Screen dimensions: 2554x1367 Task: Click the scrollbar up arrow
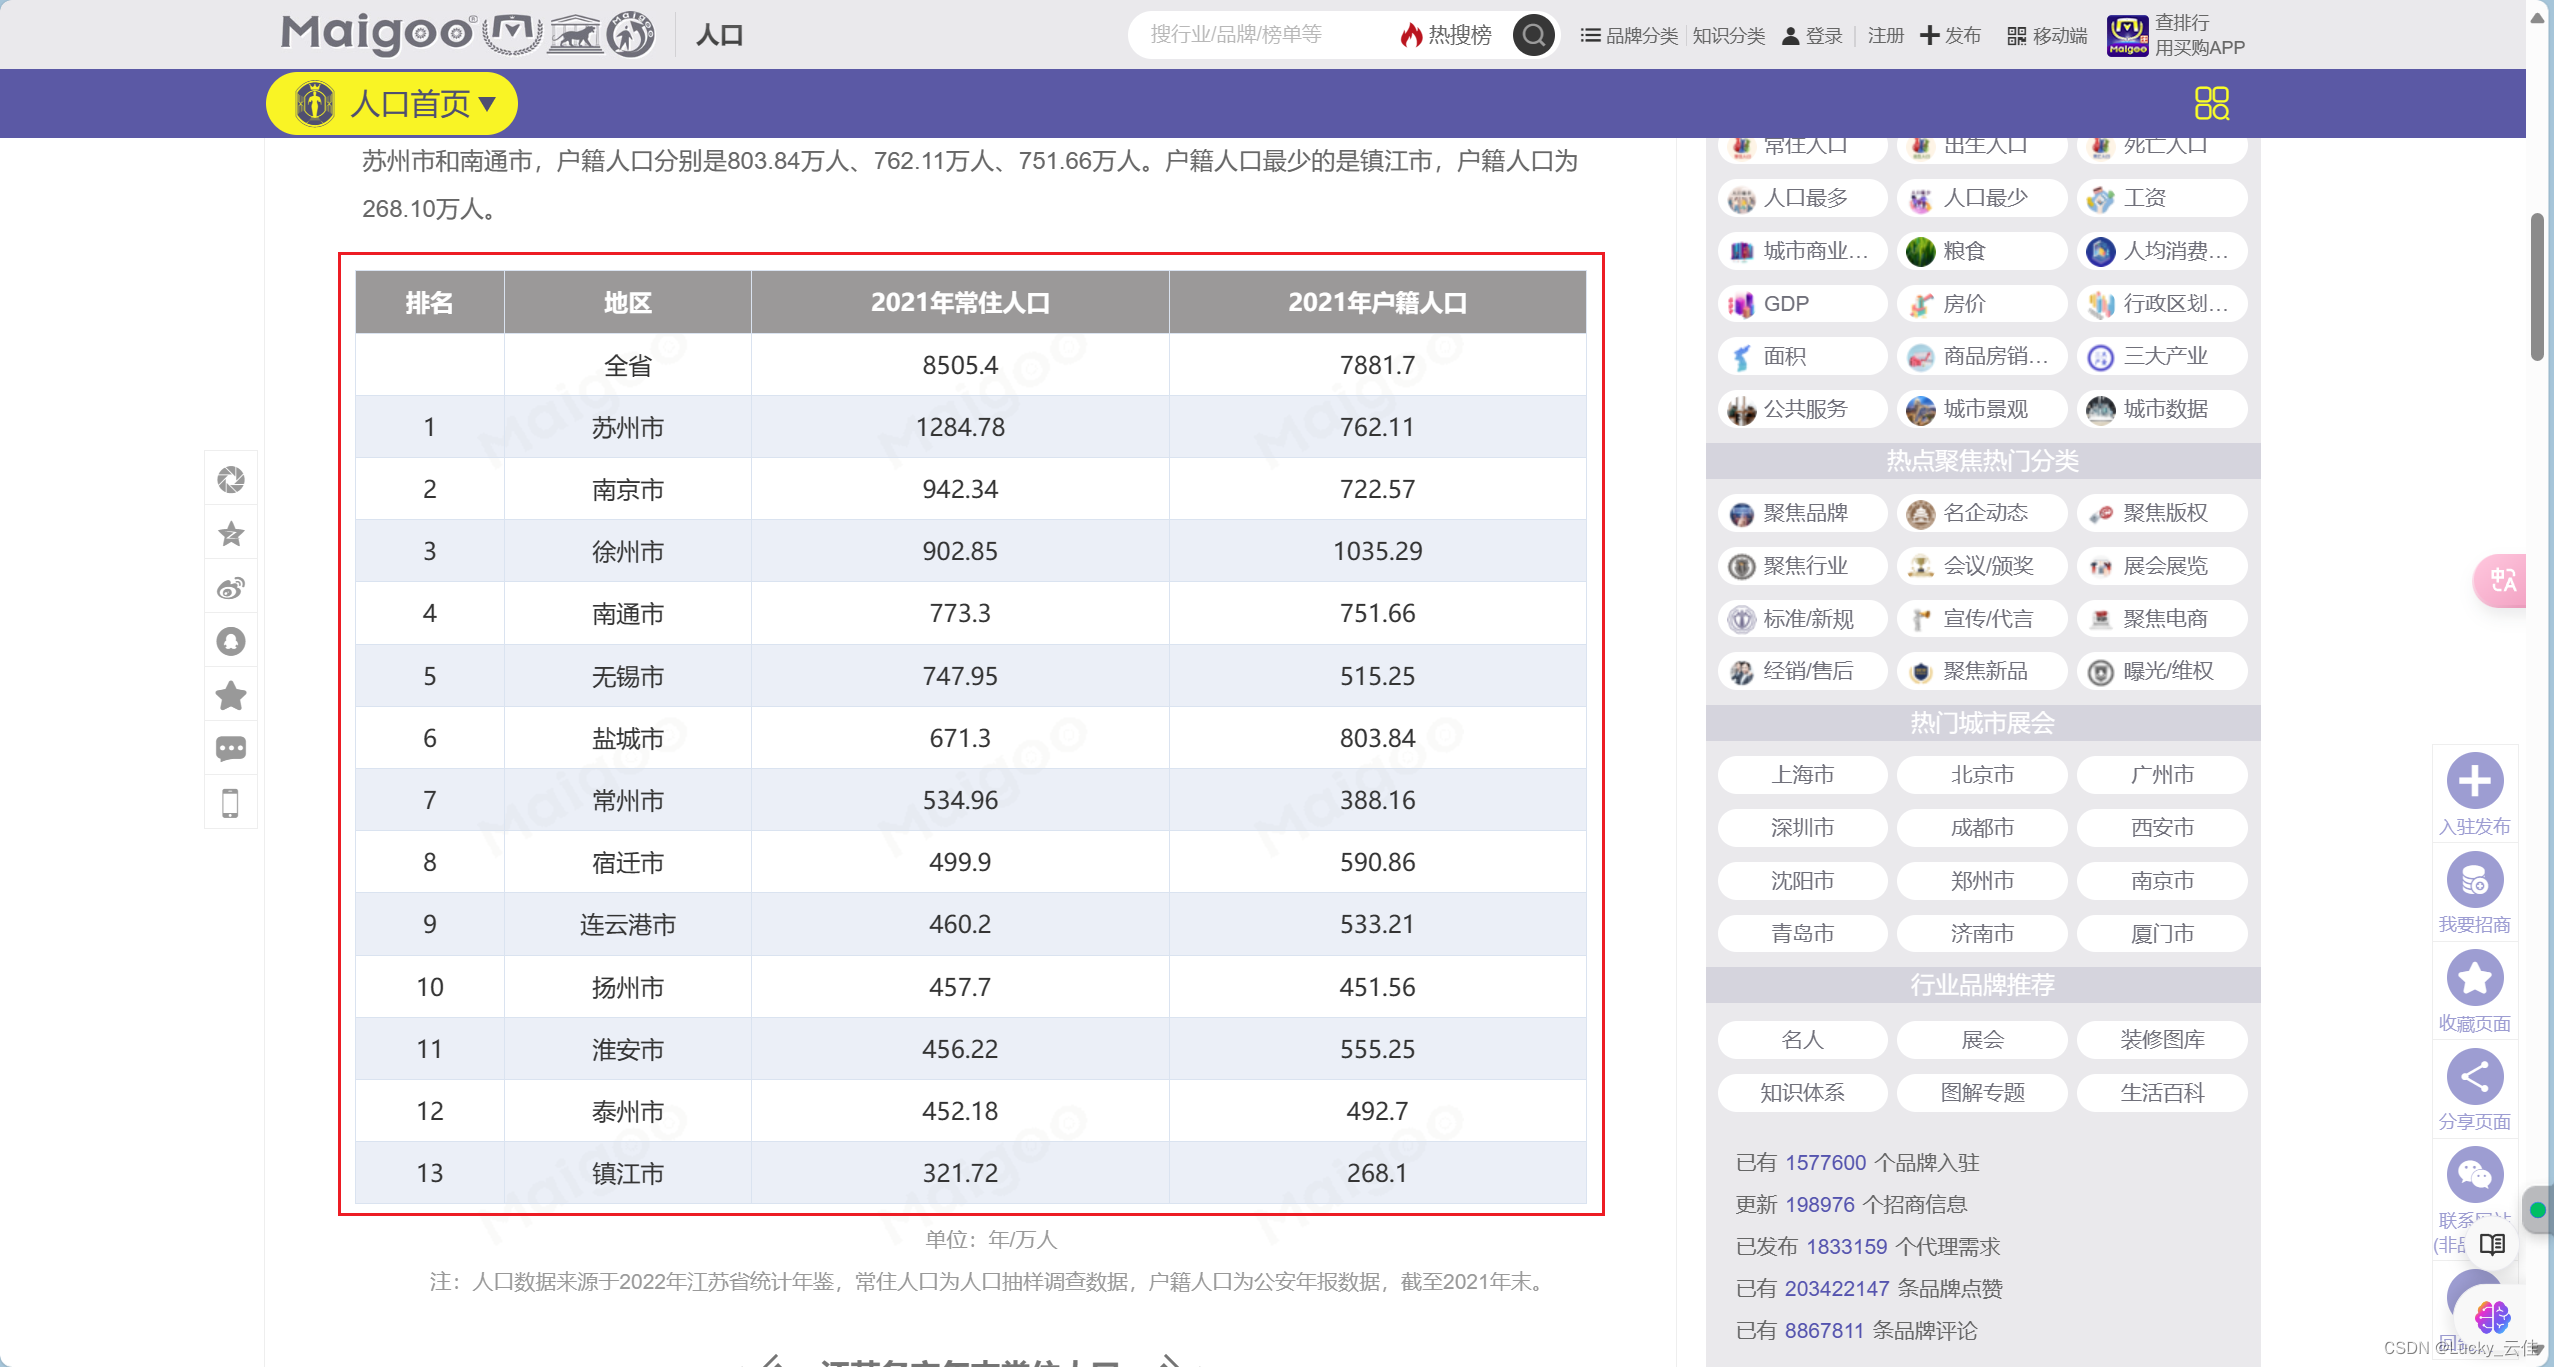2537,17
